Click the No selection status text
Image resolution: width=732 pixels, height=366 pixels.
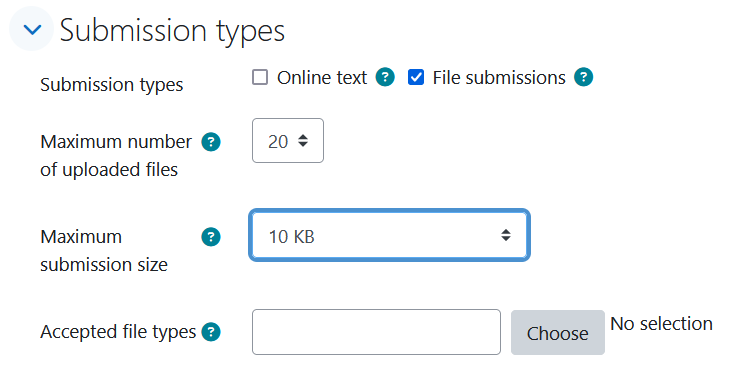[662, 324]
